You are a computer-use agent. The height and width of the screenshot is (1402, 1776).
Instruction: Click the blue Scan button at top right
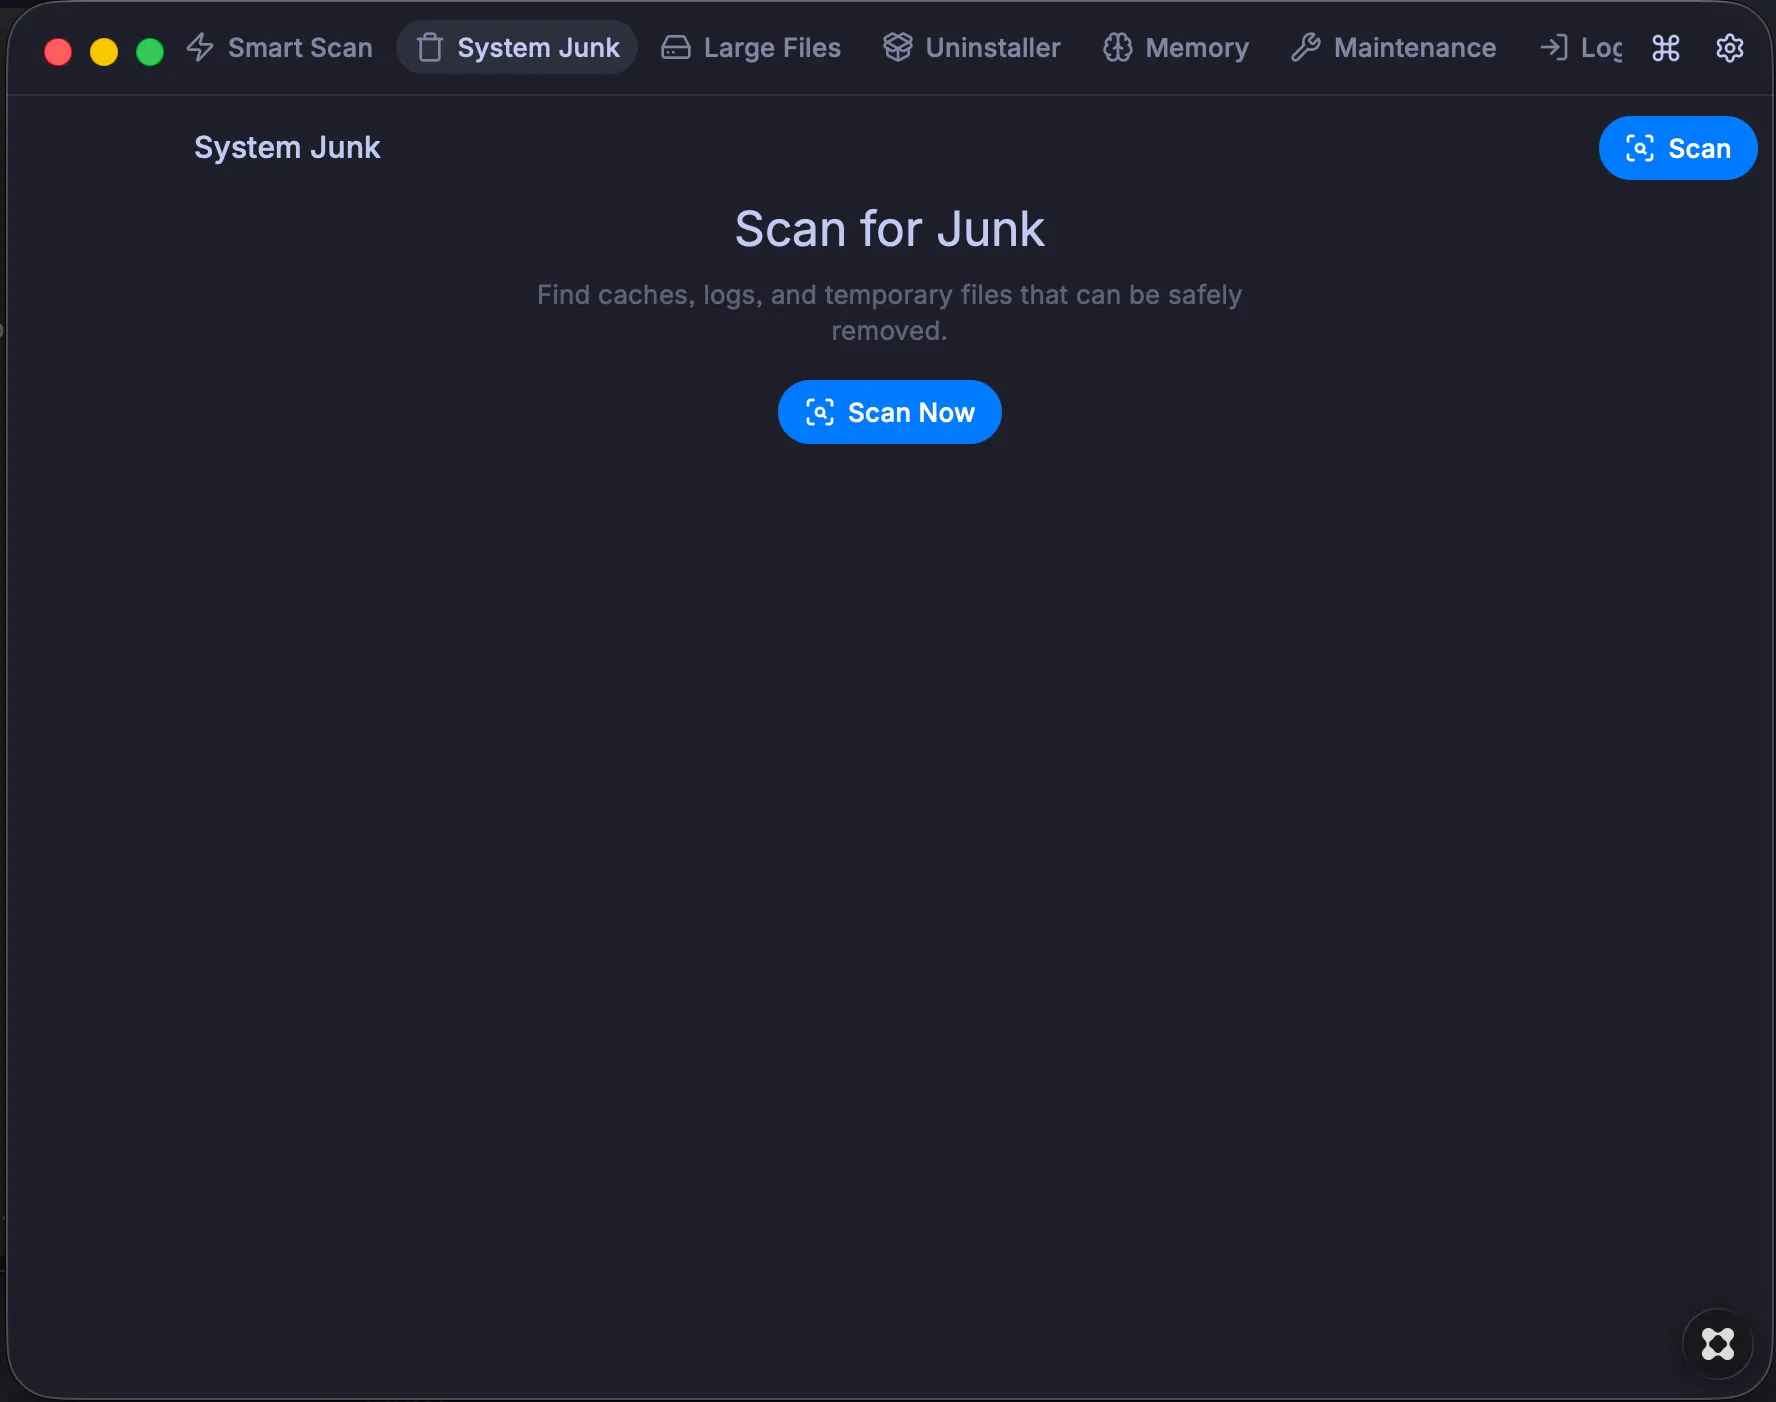pyautogui.click(x=1678, y=148)
